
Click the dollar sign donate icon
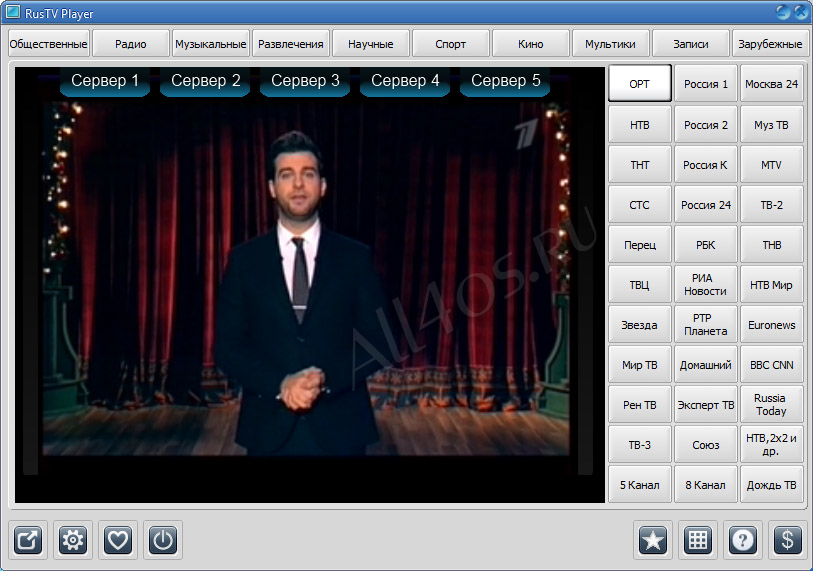tap(788, 540)
